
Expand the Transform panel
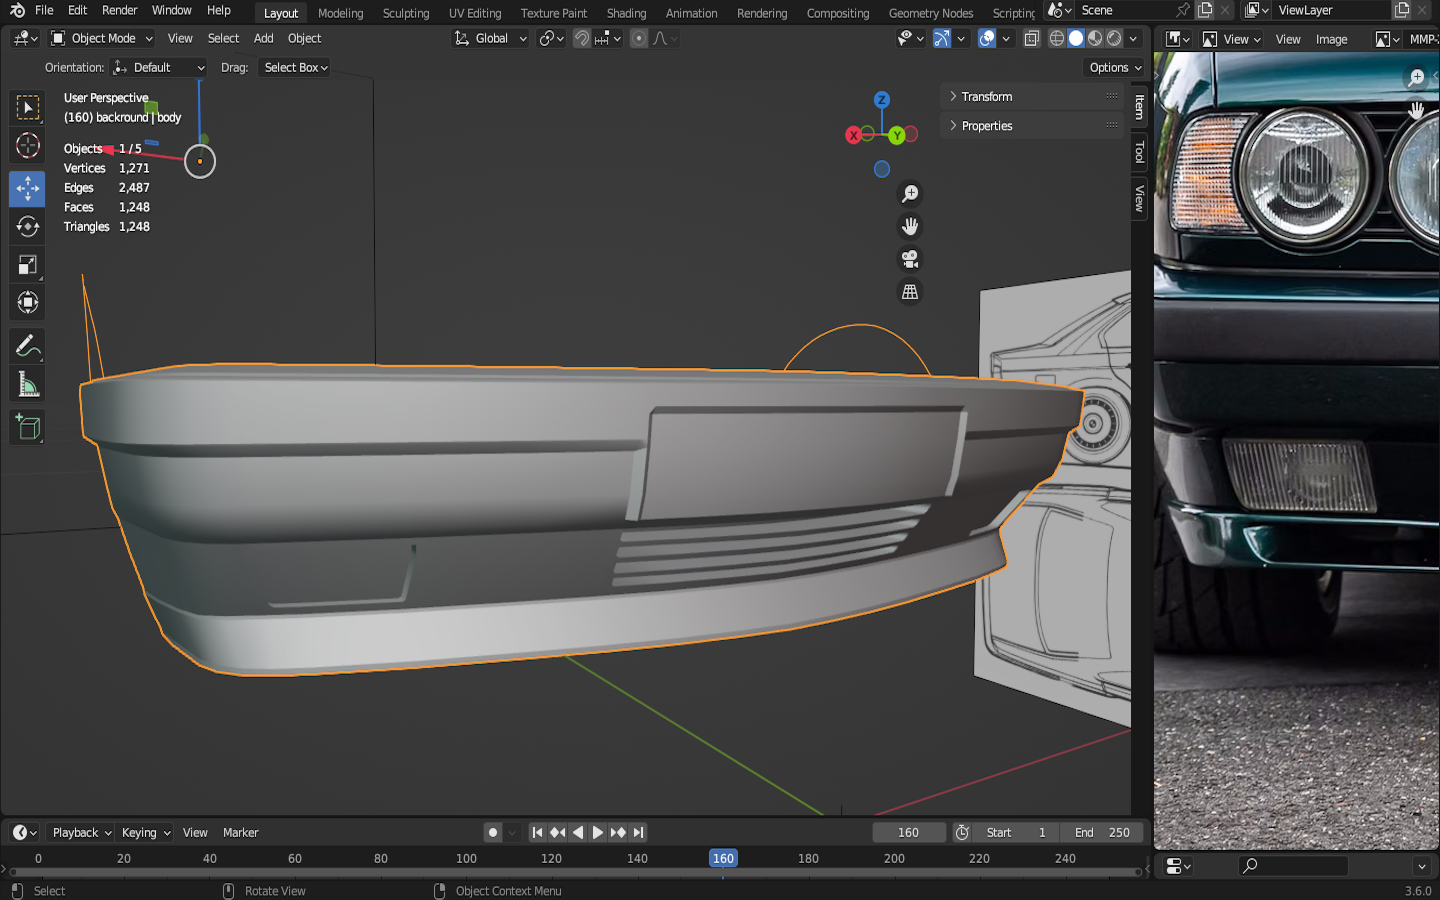[x=987, y=97]
